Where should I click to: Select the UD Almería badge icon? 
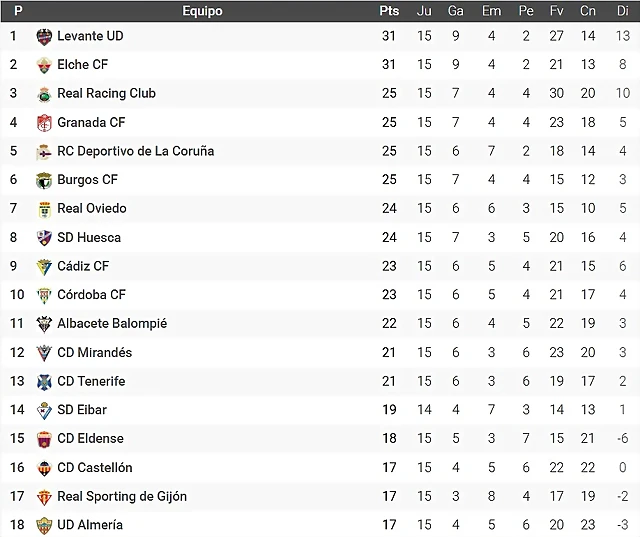(44, 526)
